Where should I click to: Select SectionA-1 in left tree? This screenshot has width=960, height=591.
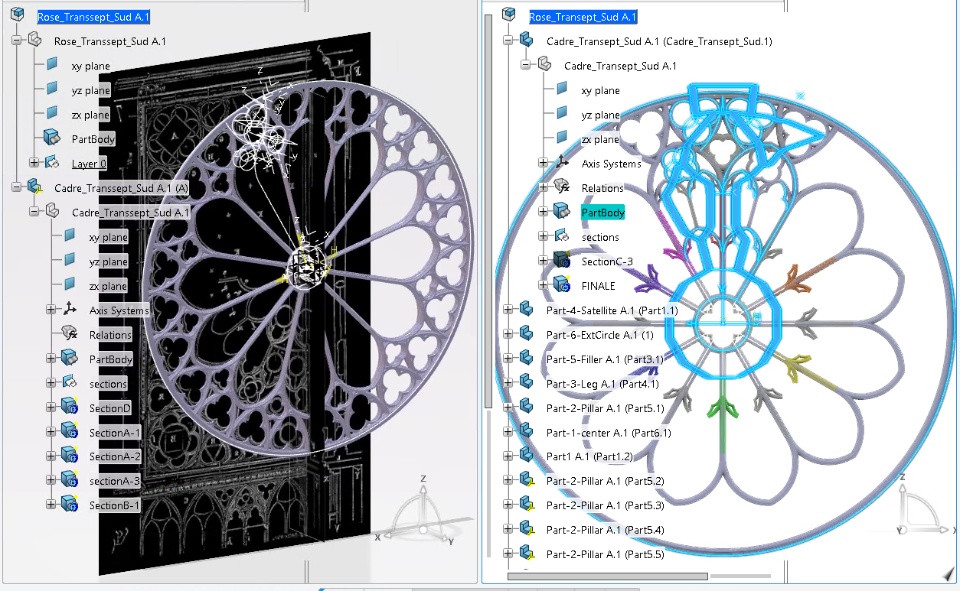click(114, 433)
